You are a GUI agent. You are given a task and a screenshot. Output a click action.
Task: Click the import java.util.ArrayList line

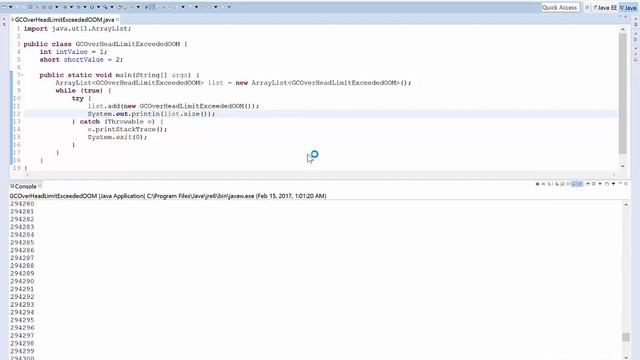pyautogui.click(x=77, y=29)
